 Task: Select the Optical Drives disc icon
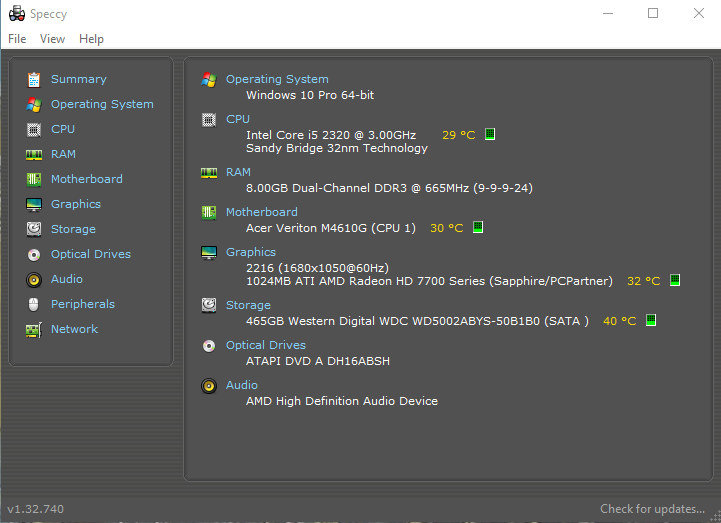click(x=34, y=254)
